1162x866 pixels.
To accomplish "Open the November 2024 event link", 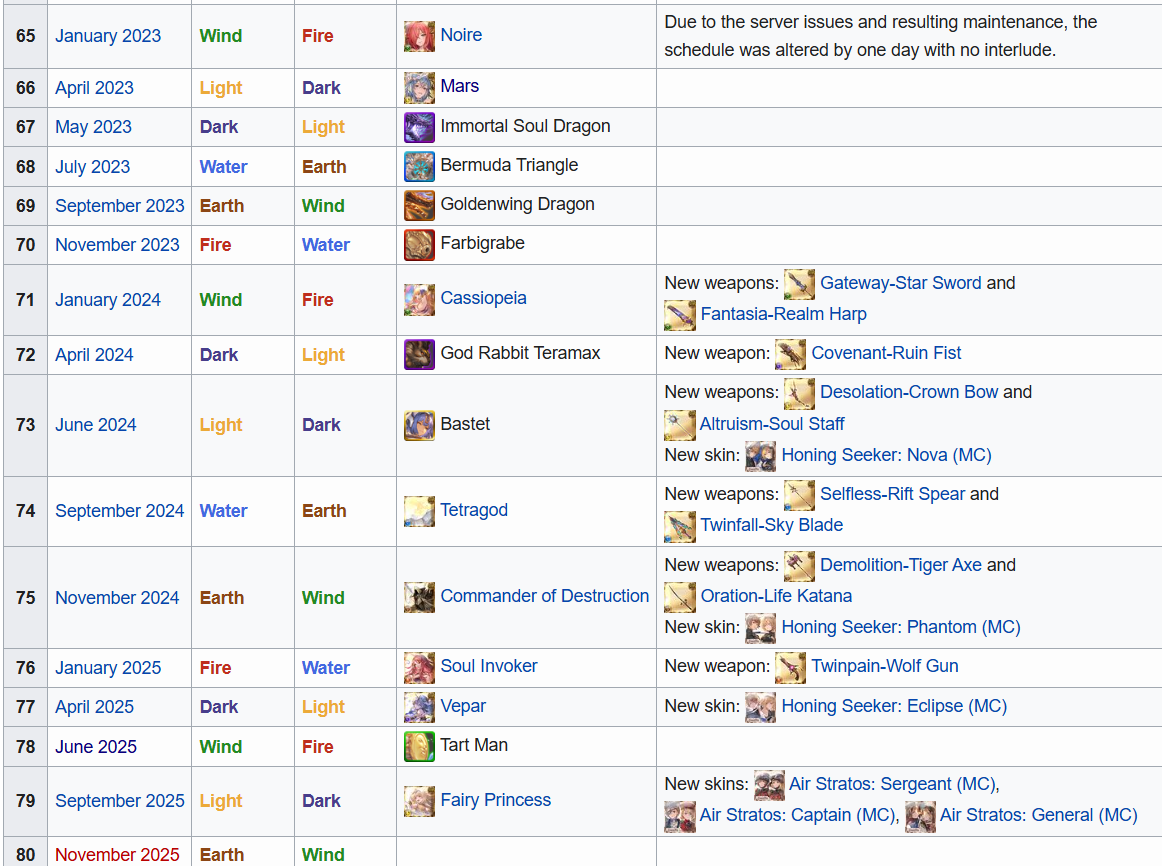I will coord(117,597).
